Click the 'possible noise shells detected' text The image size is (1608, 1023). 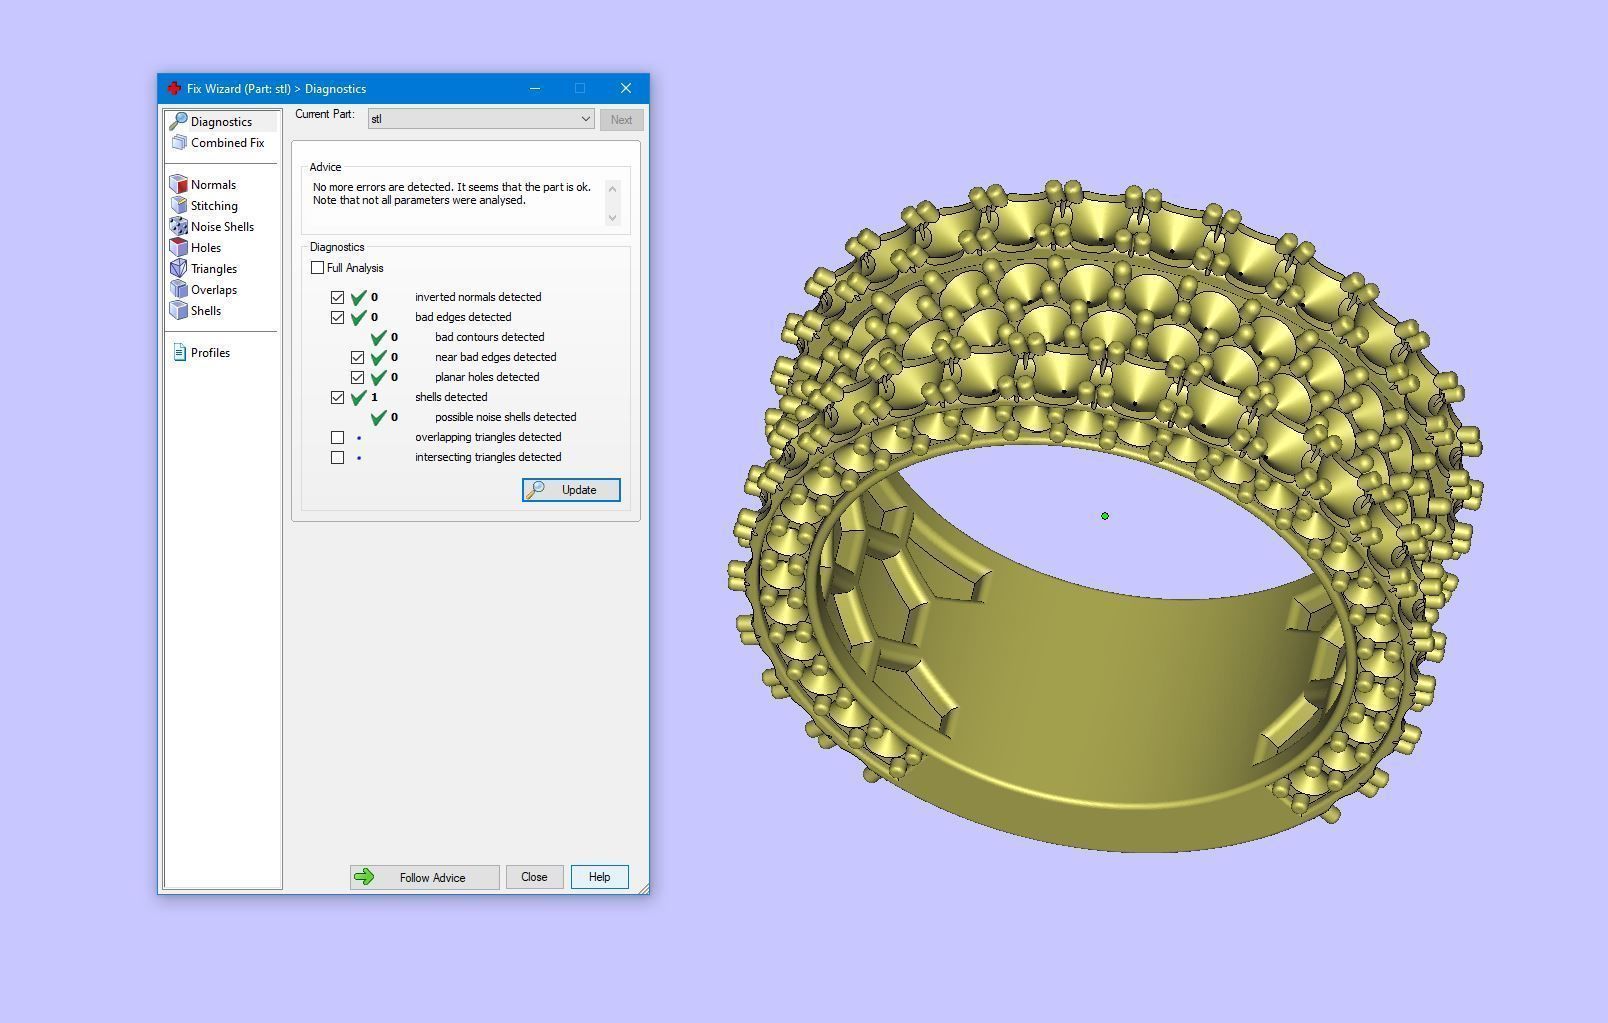[506, 417]
